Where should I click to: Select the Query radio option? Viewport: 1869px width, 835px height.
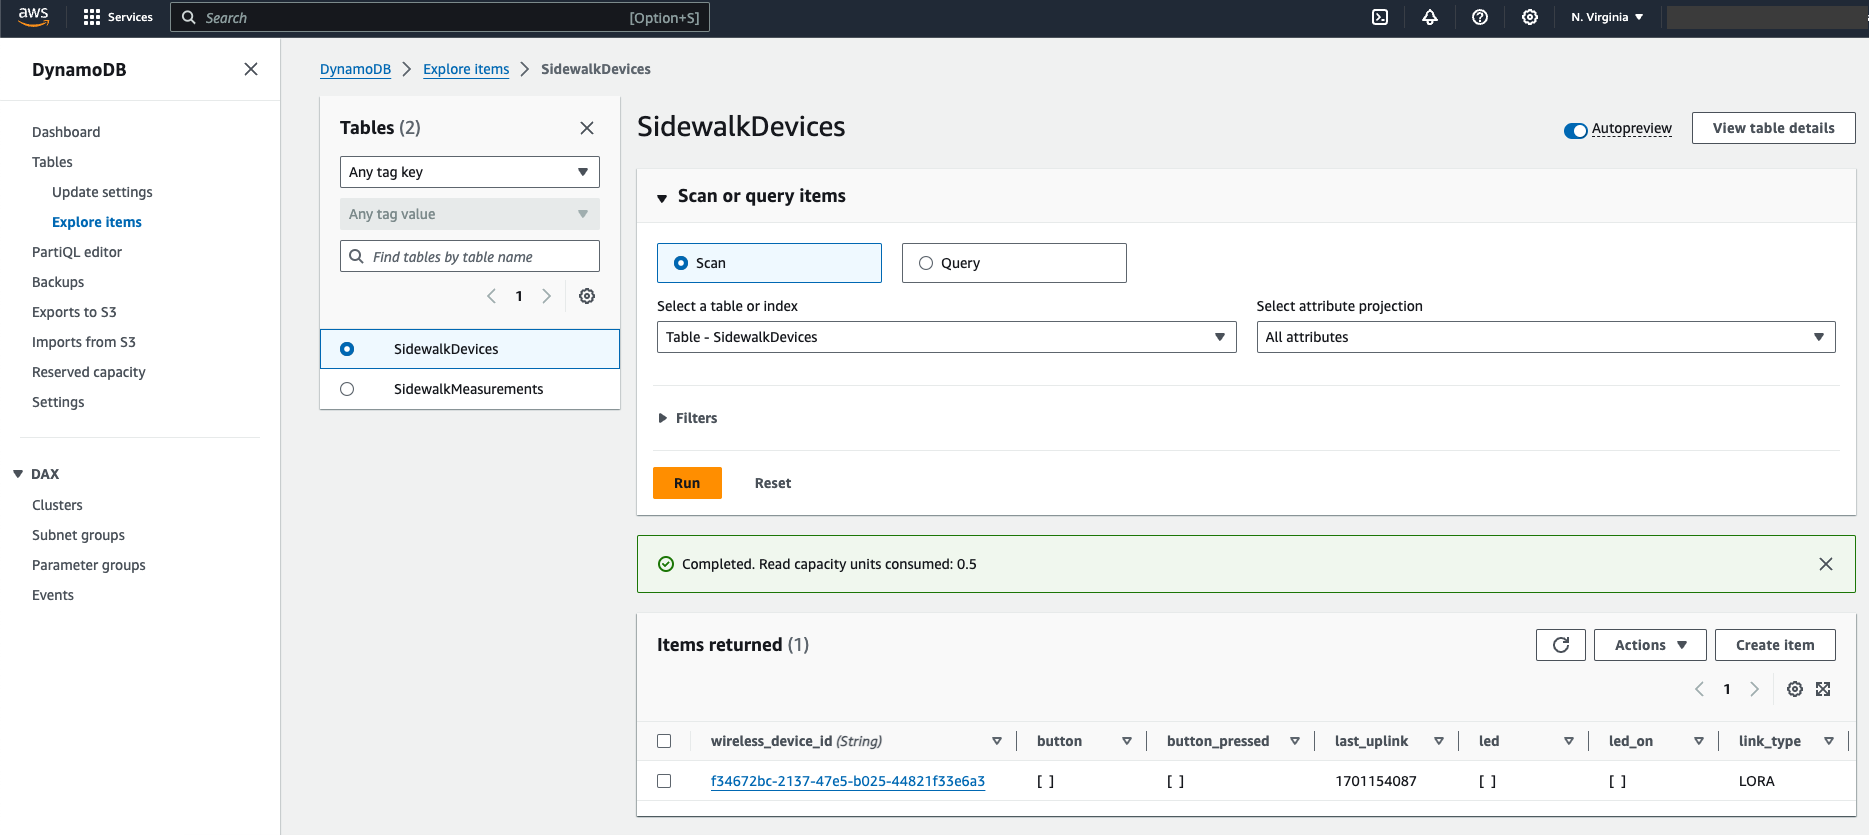[x=926, y=263]
